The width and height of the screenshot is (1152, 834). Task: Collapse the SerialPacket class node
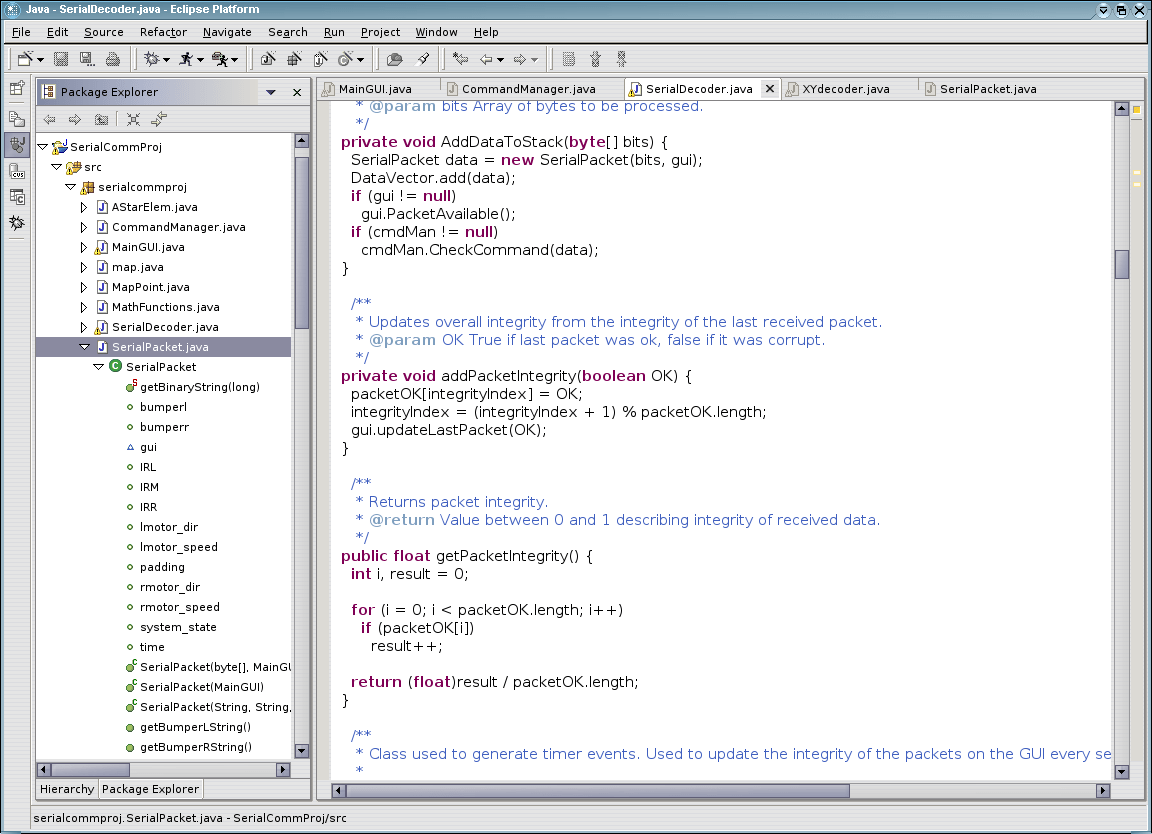(x=98, y=367)
